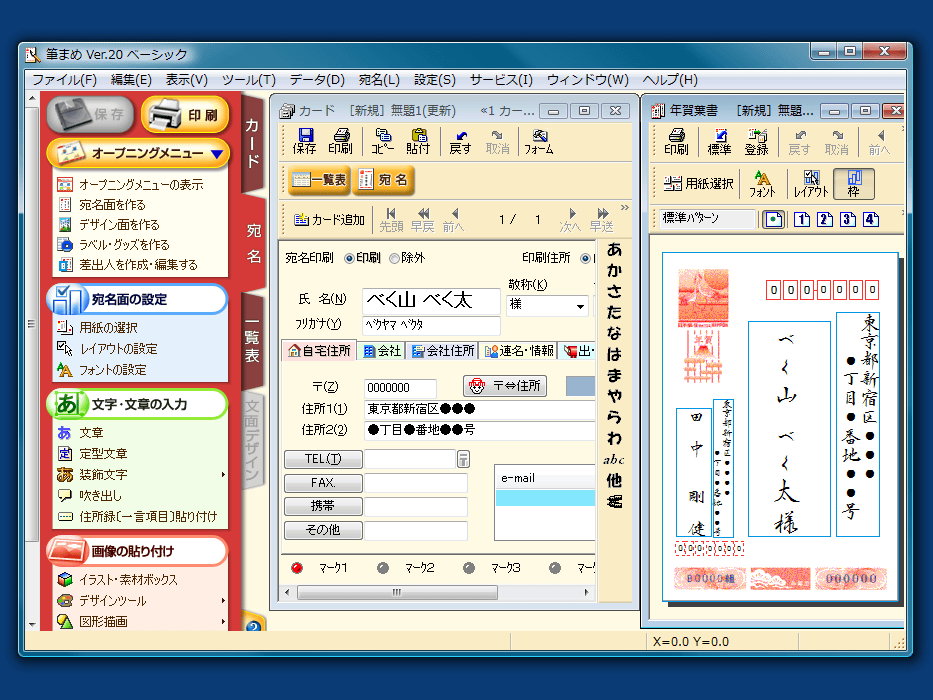933x700 pixels.
Task: Click the 〒 postal code field
Action: tap(400, 388)
